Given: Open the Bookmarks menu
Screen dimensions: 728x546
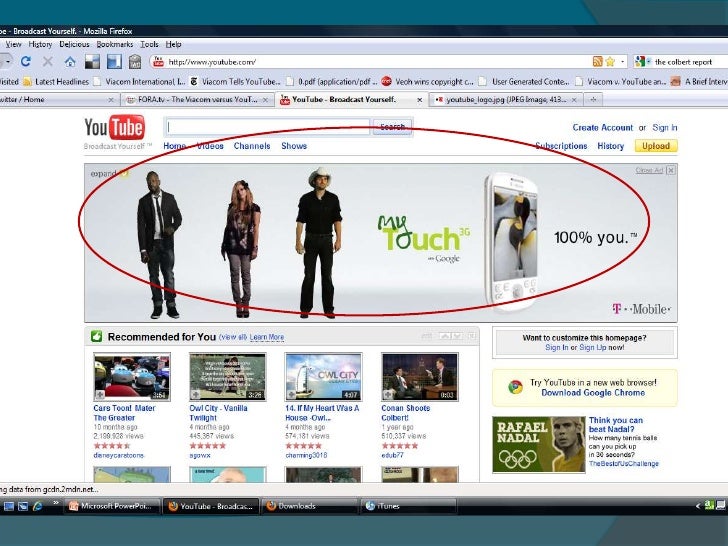Looking at the screenshot, I should 115,44.
